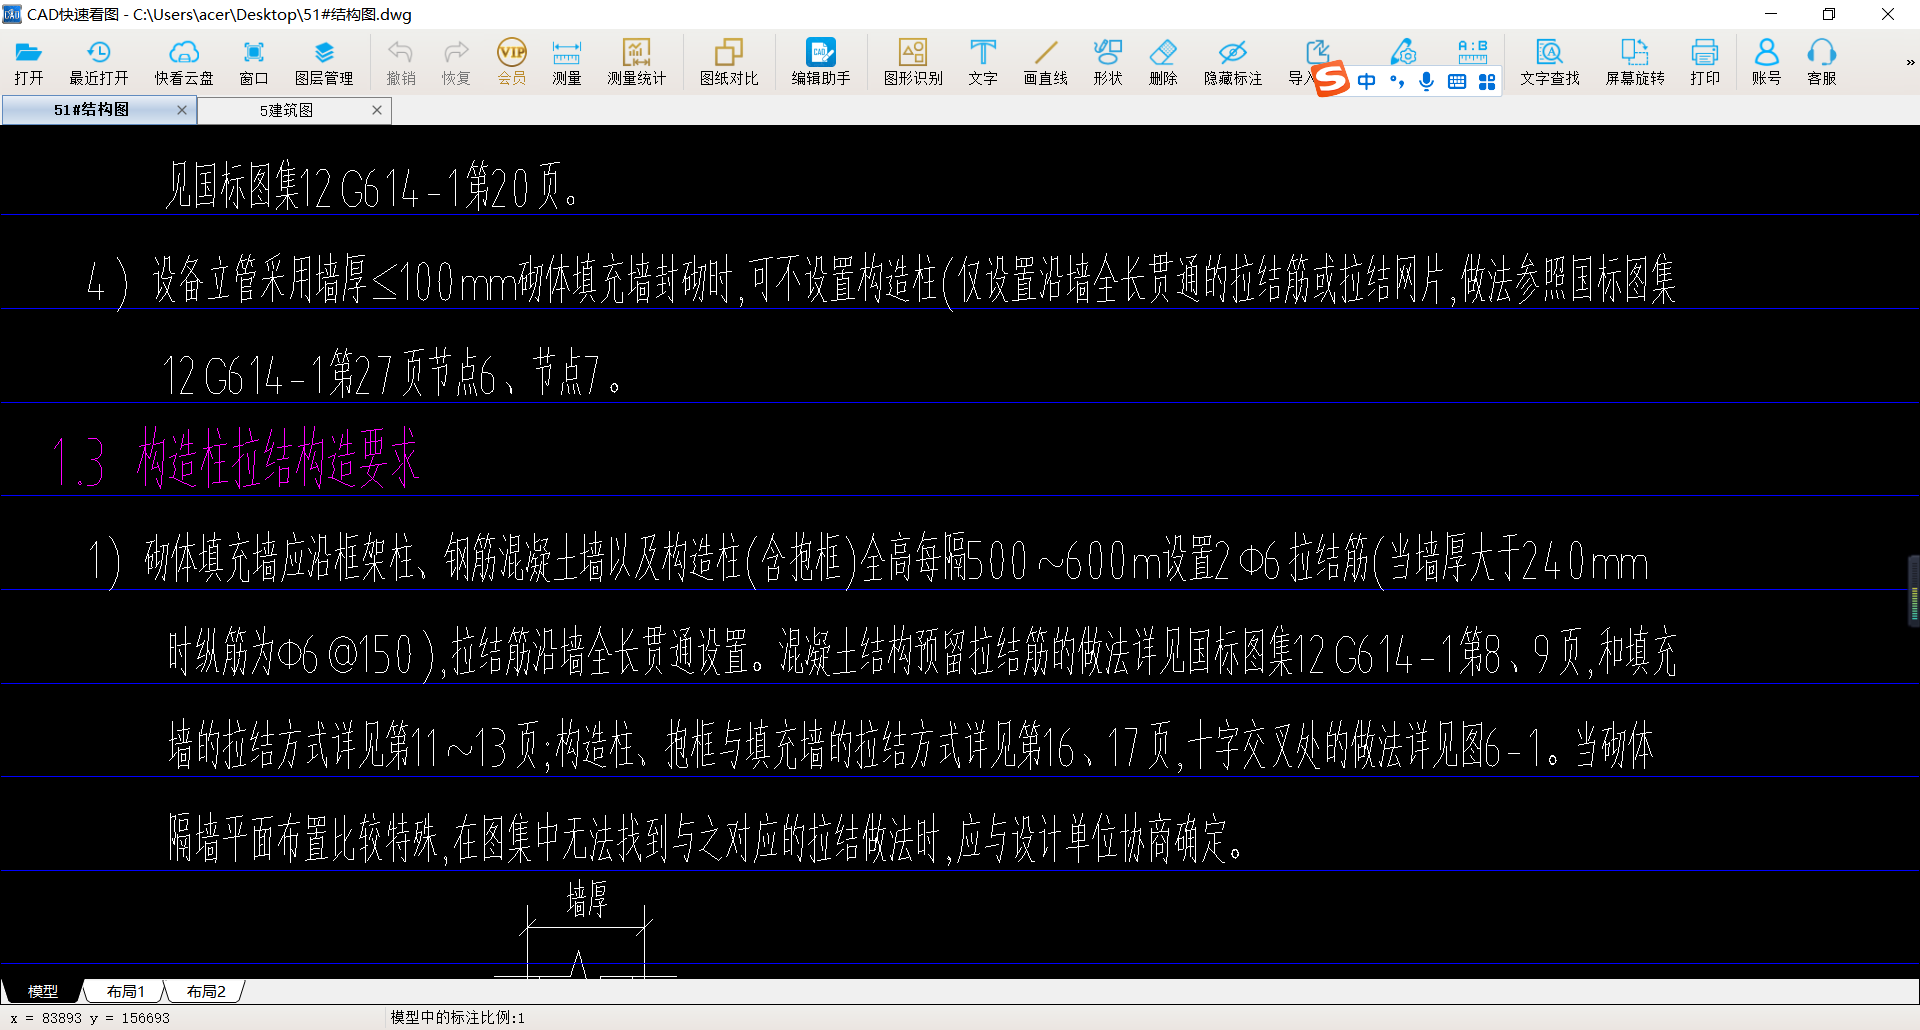Image resolution: width=1920 pixels, height=1030 pixels.
Task: Rotate the view with 屏幕旋转
Action: [x=1635, y=63]
